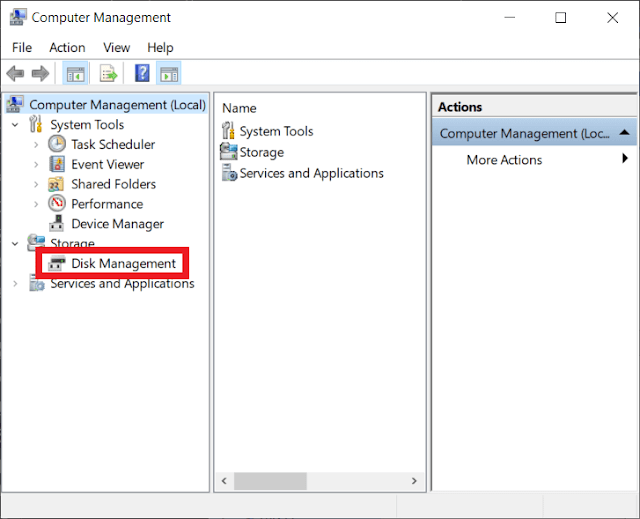Image resolution: width=640 pixels, height=519 pixels.
Task: Click the Device Manager icon in tree
Action: pos(57,224)
